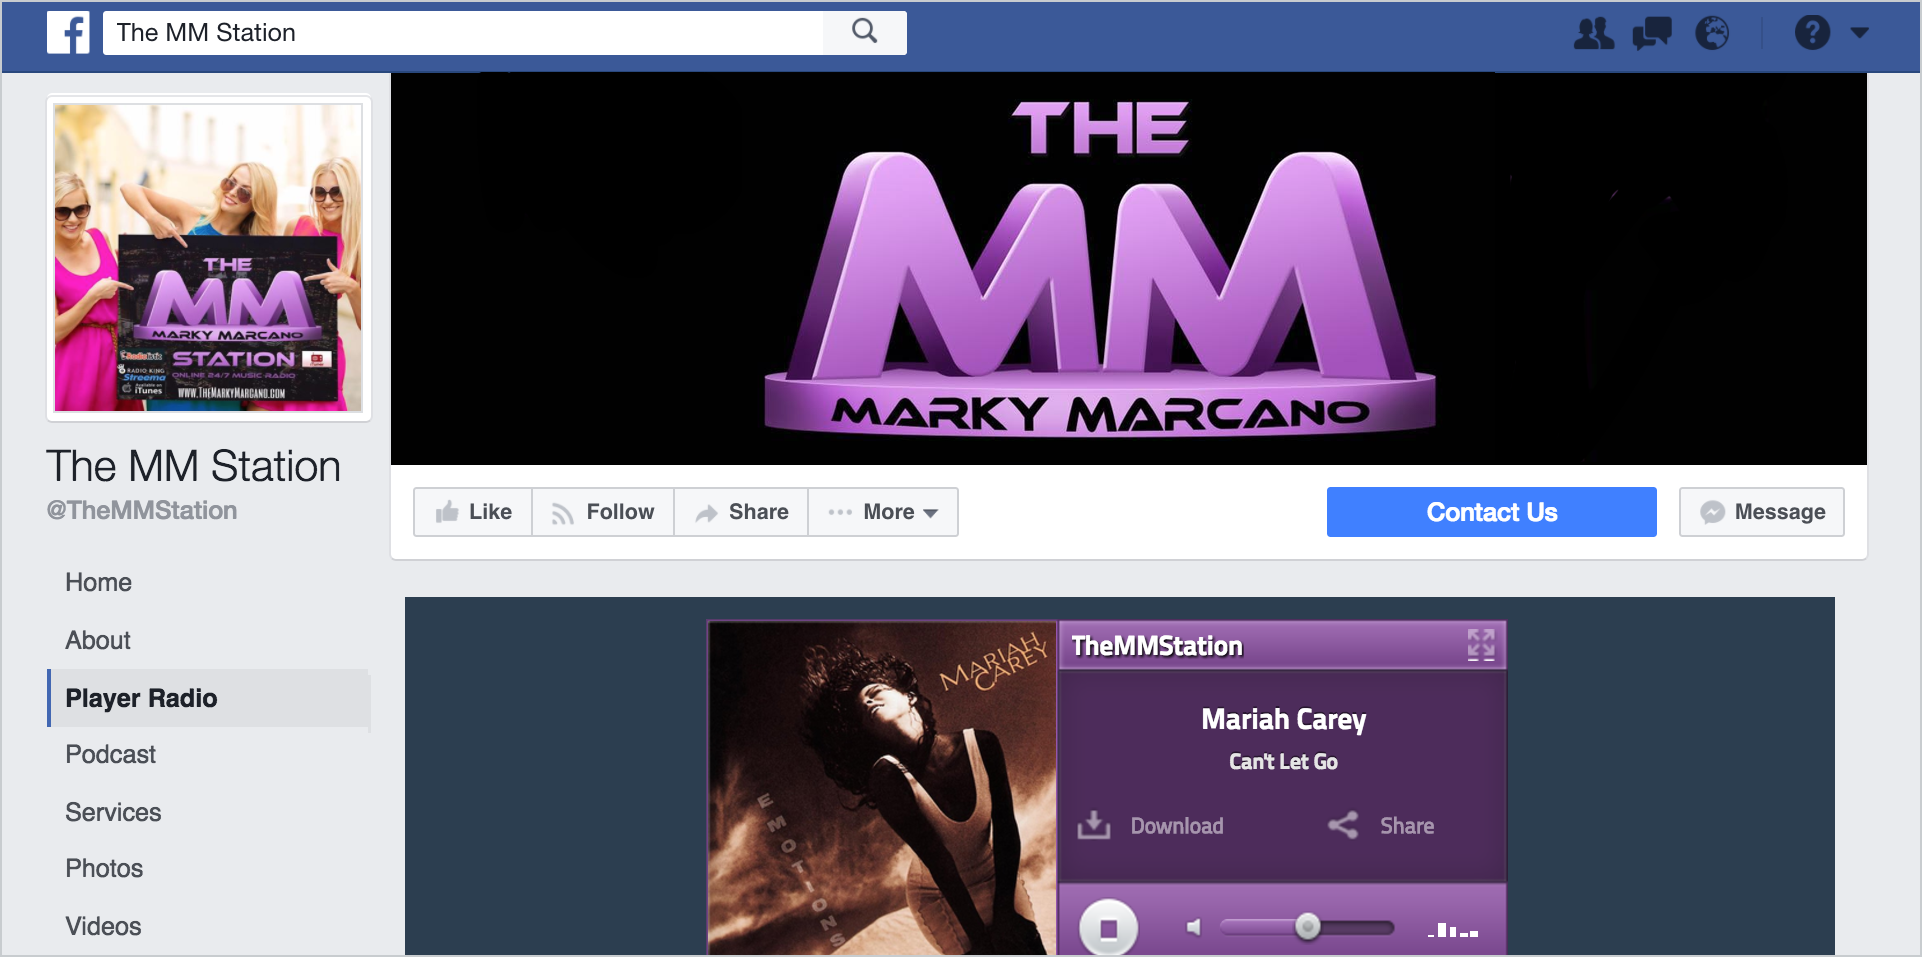Share the page via toolbar button
The image size is (1922, 957).
(741, 512)
